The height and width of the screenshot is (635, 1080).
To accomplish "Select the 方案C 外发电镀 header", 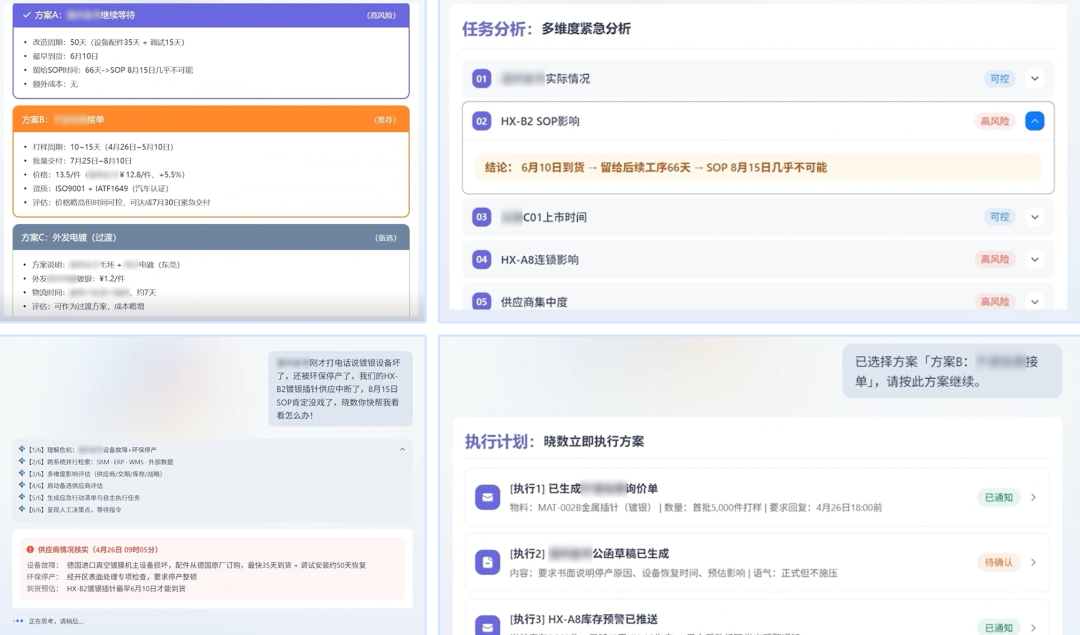I will [211, 238].
